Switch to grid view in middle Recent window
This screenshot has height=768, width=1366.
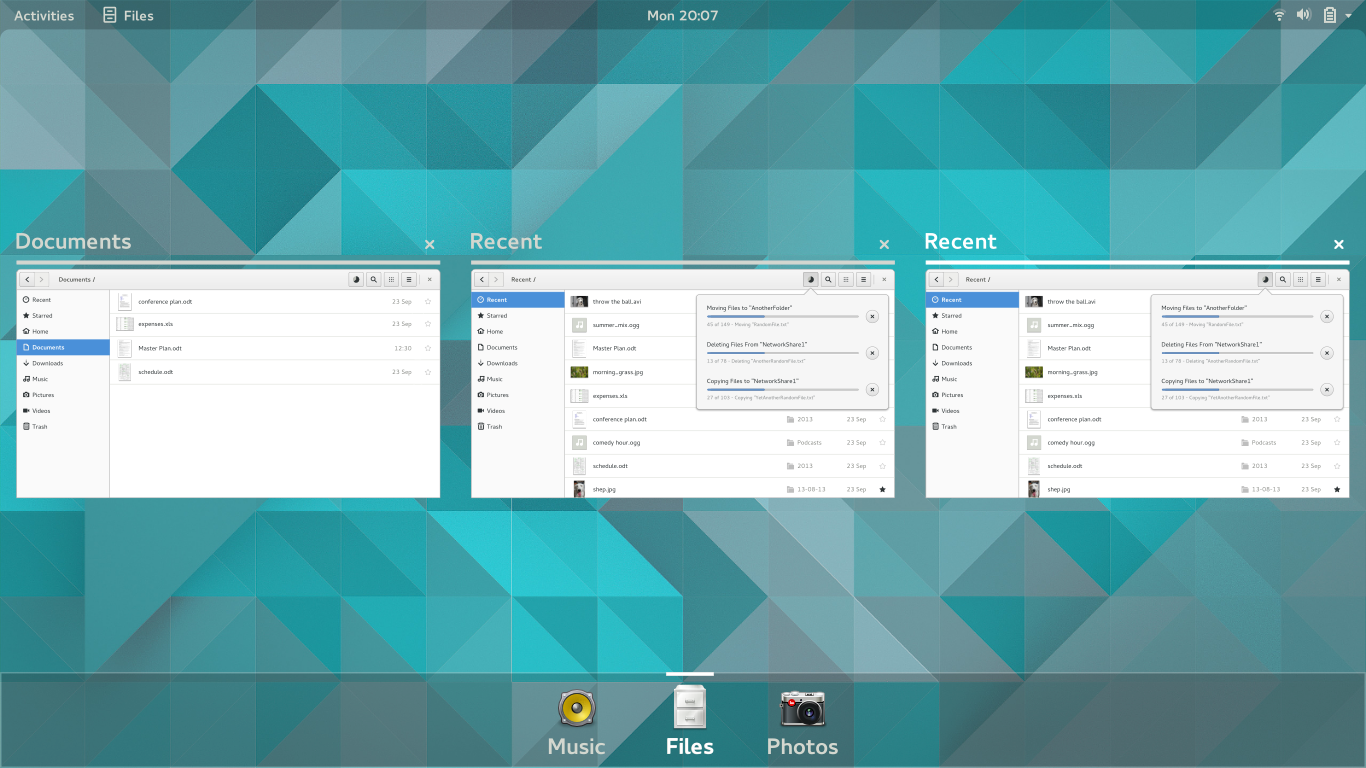846,280
